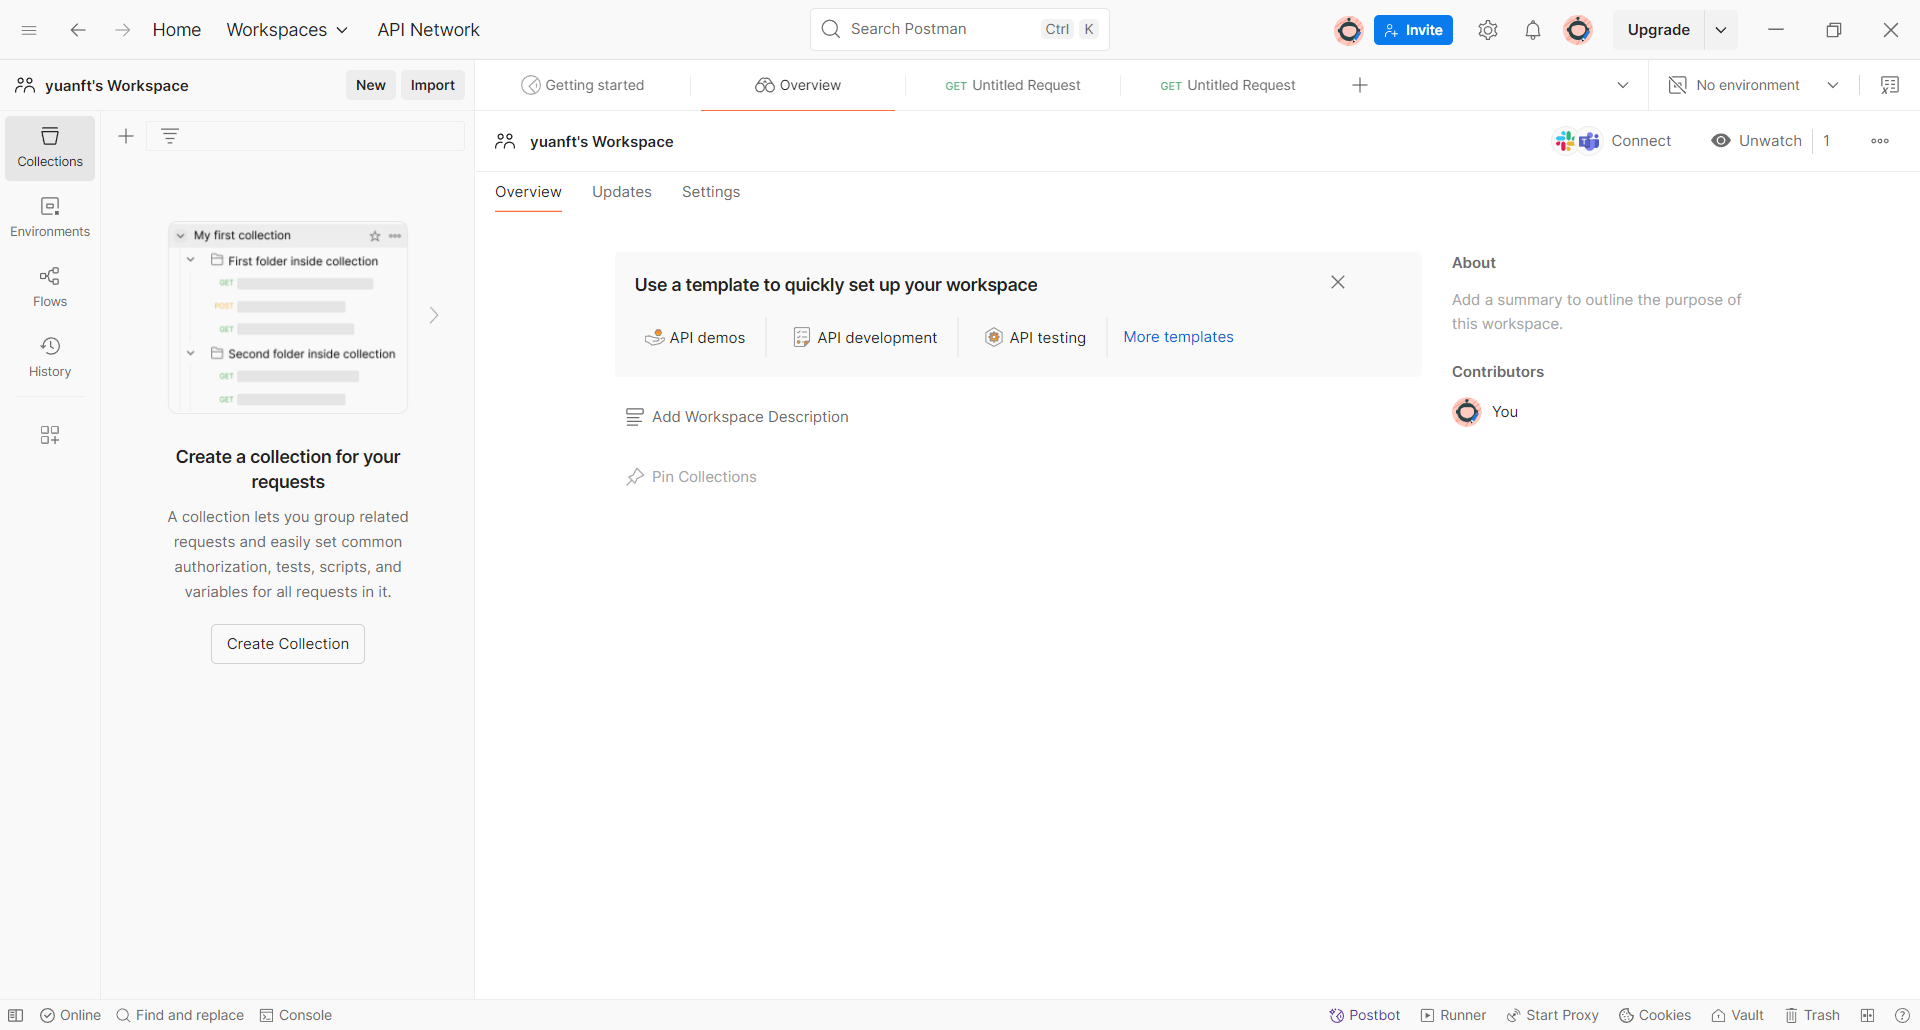Screen dimensions: 1920x1030
Task: Select the Overview request tab
Action: (798, 85)
